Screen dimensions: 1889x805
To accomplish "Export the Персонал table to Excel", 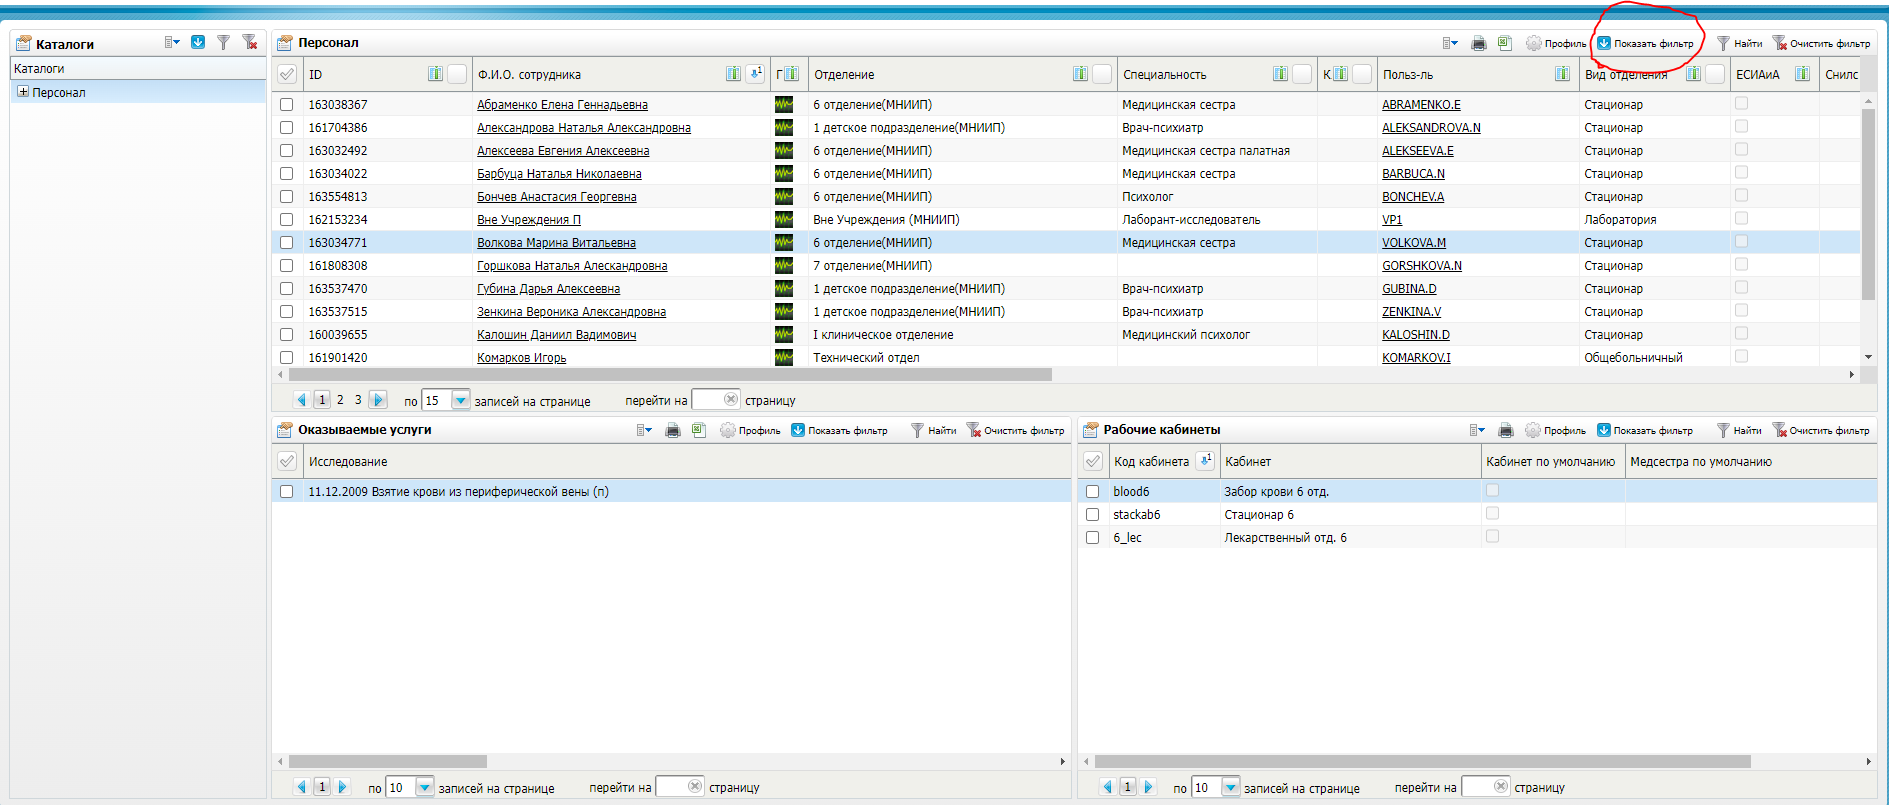I will [x=1504, y=43].
